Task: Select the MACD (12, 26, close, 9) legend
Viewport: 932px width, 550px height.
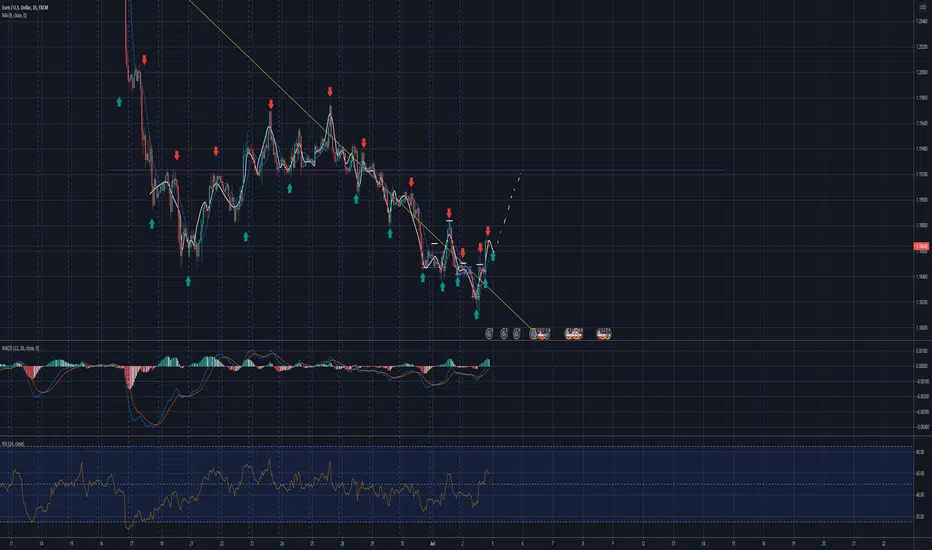Action: tap(20, 348)
